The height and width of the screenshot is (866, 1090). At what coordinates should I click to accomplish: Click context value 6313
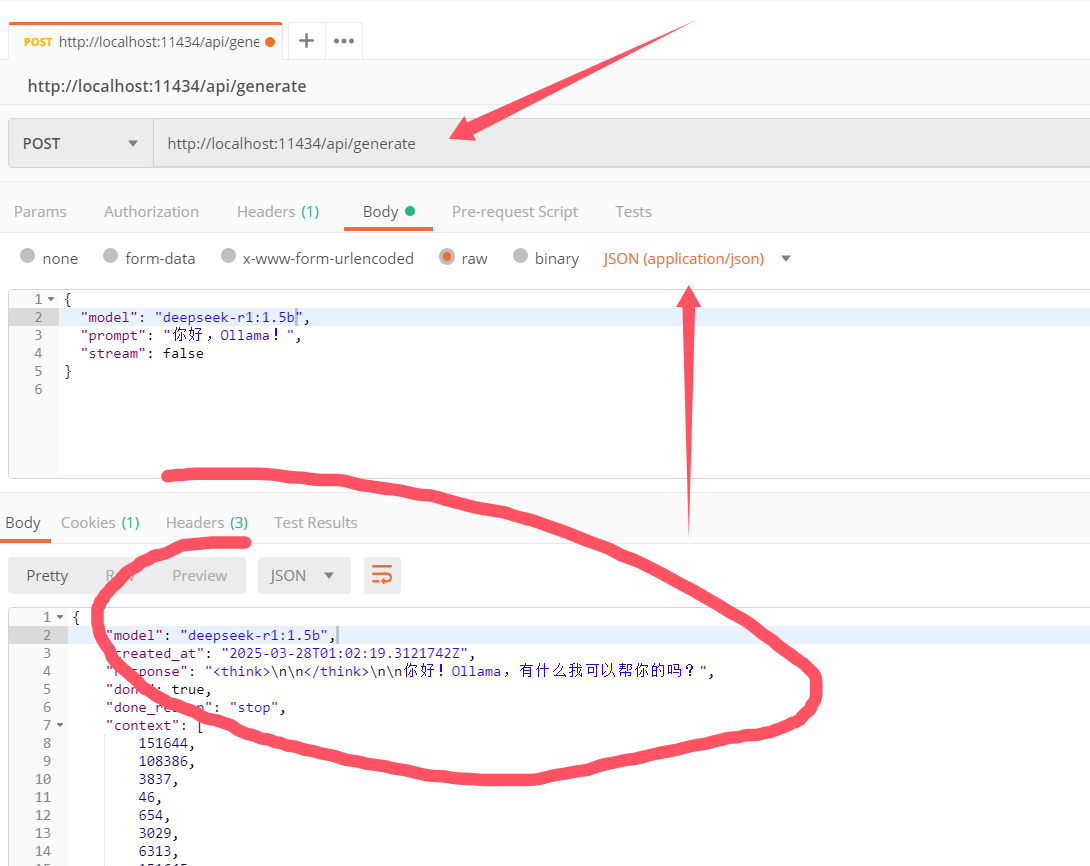[154, 851]
